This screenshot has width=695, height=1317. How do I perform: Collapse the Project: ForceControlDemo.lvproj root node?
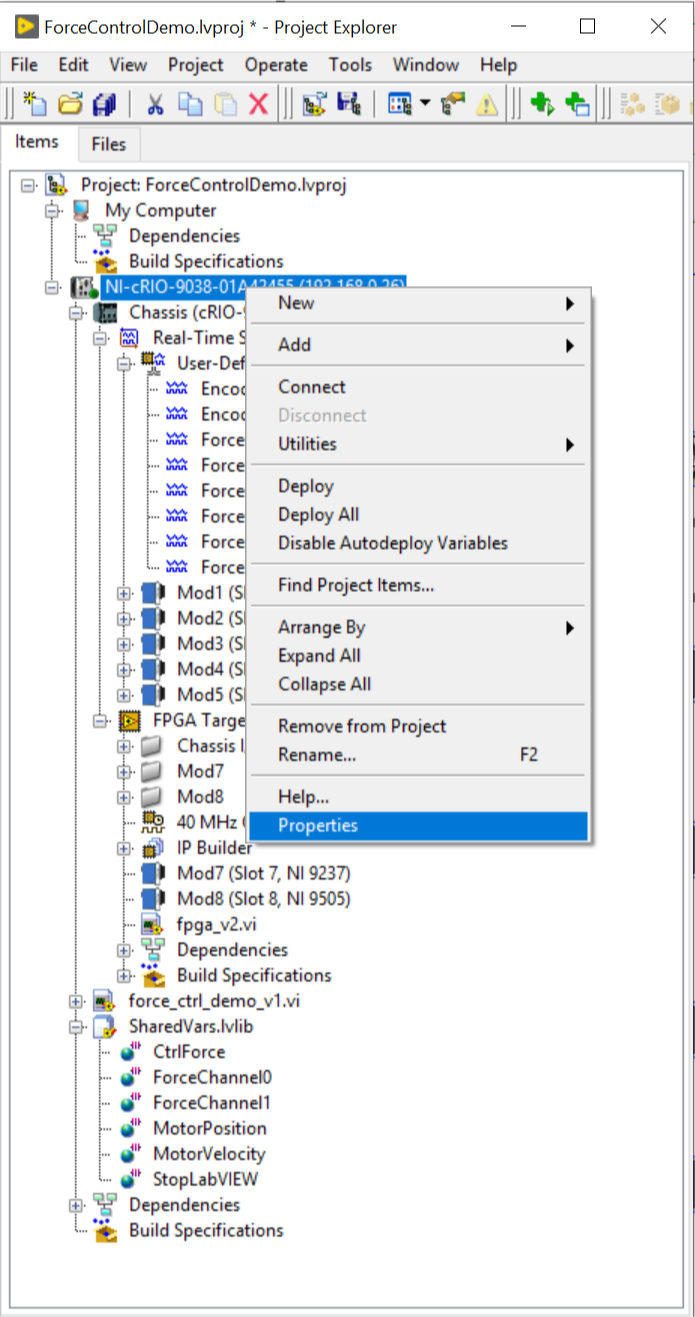coord(28,185)
